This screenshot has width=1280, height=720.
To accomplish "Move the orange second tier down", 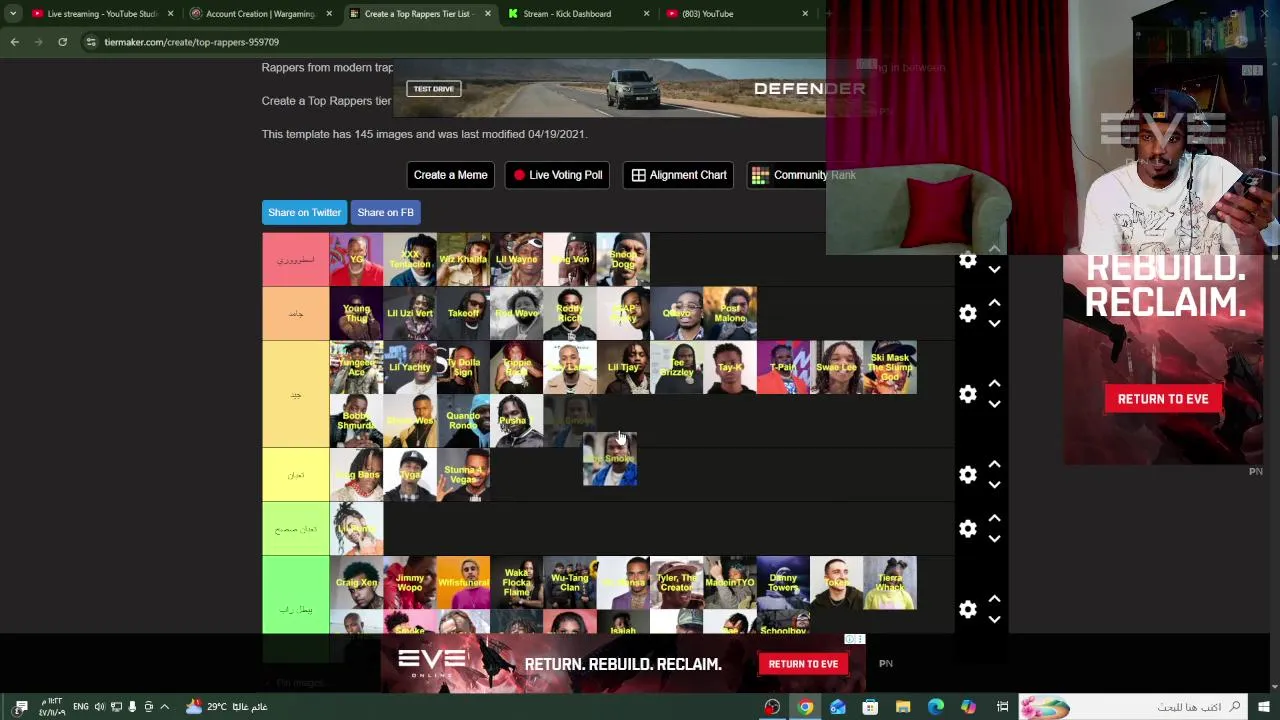I will (x=994, y=324).
